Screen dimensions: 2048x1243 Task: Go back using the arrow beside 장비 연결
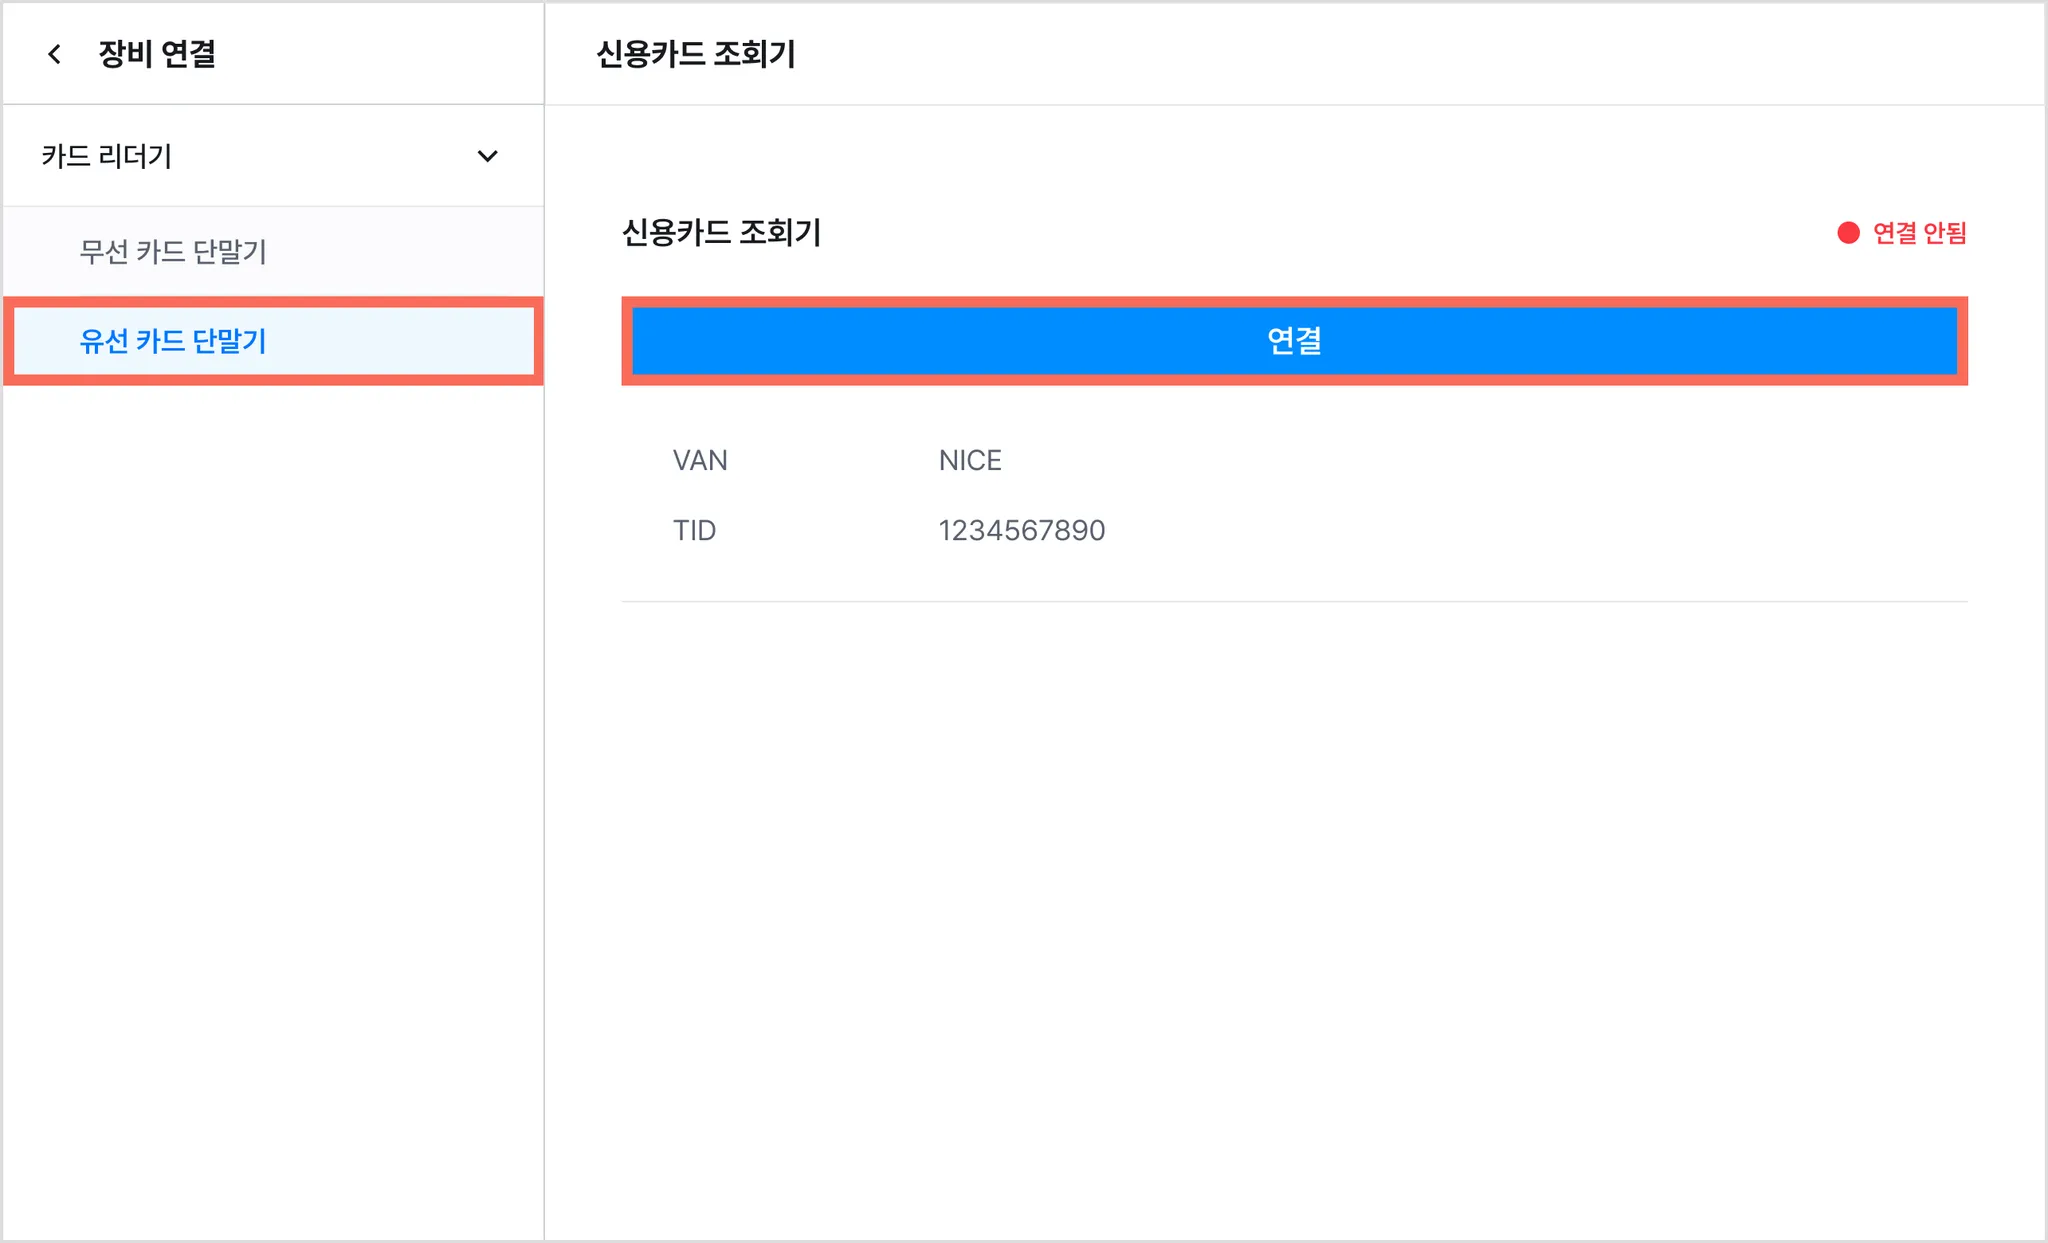click(55, 54)
